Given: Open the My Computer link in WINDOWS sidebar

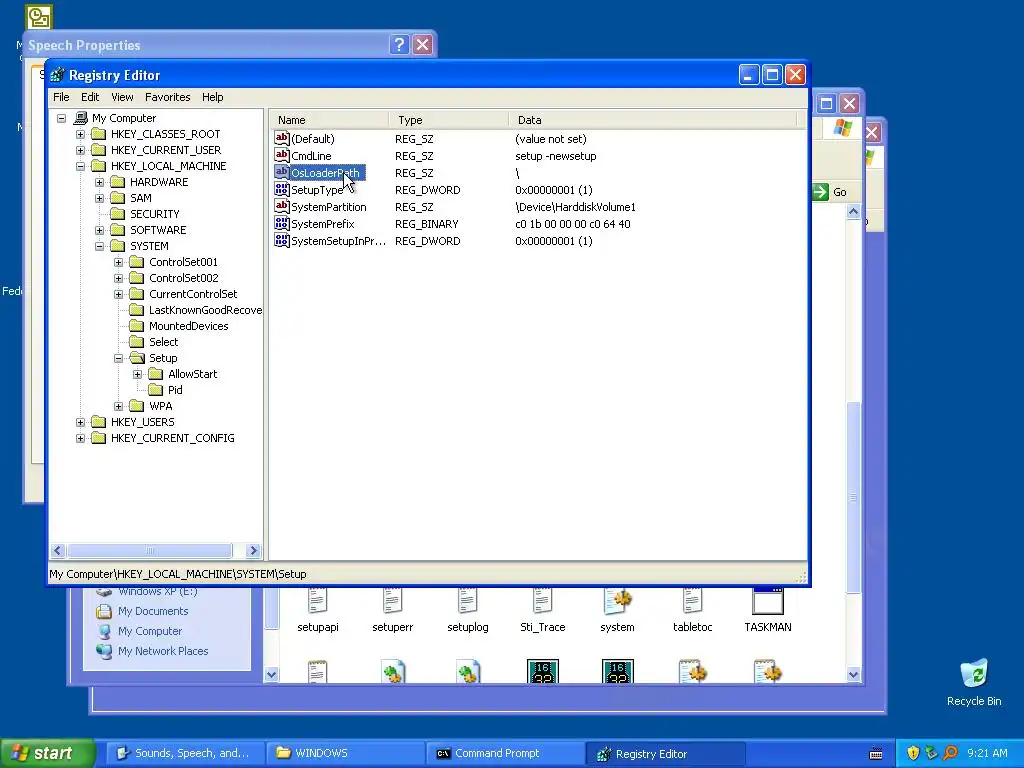Looking at the screenshot, I should pyautogui.click(x=150, y=632).
